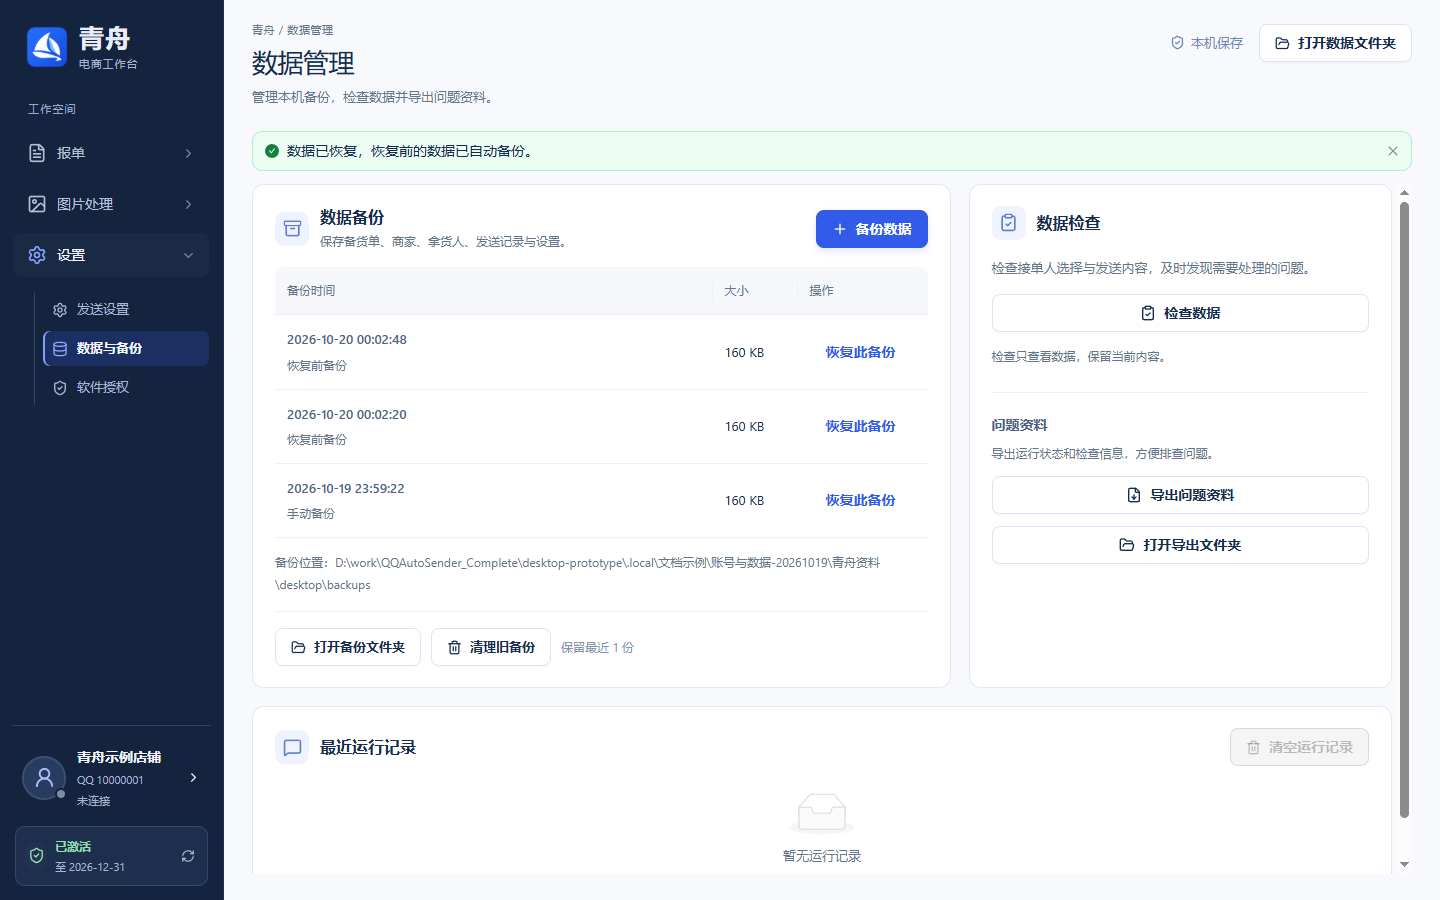This screenshot has width=1440, height=900.
Task: Select 数据与备份 submenu item
Action: tap(126, 349)
